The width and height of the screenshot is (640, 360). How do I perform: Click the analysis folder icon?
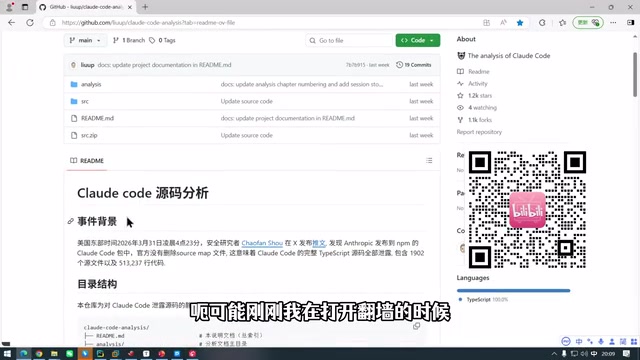74,84
